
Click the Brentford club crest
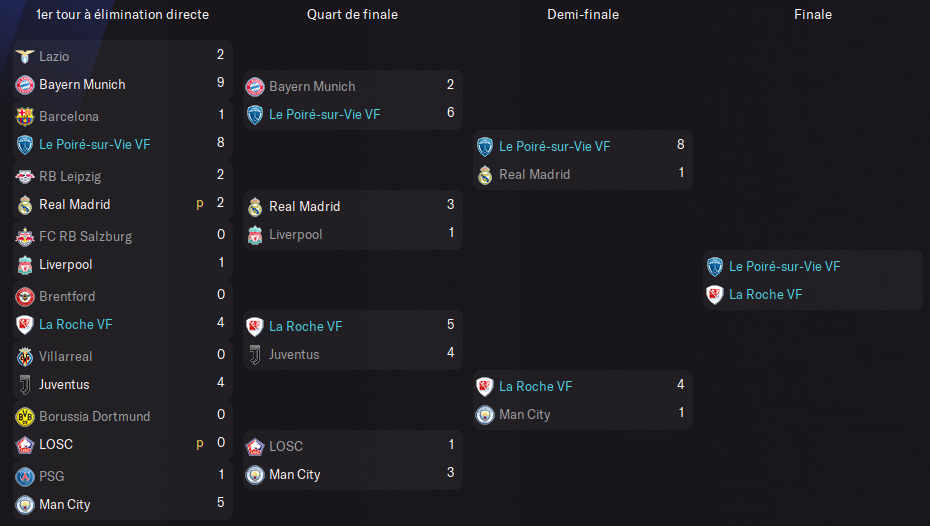coord(25,297)
